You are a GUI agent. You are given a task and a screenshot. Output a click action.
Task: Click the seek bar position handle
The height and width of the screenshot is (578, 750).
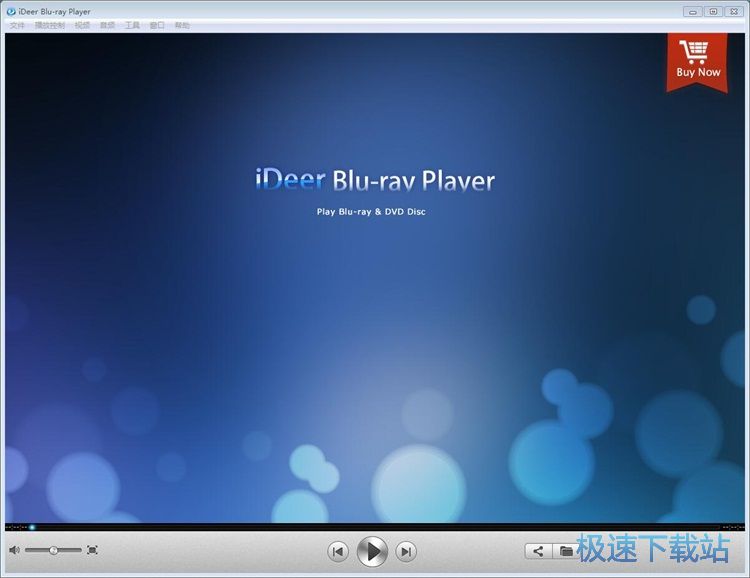[32, 527]
